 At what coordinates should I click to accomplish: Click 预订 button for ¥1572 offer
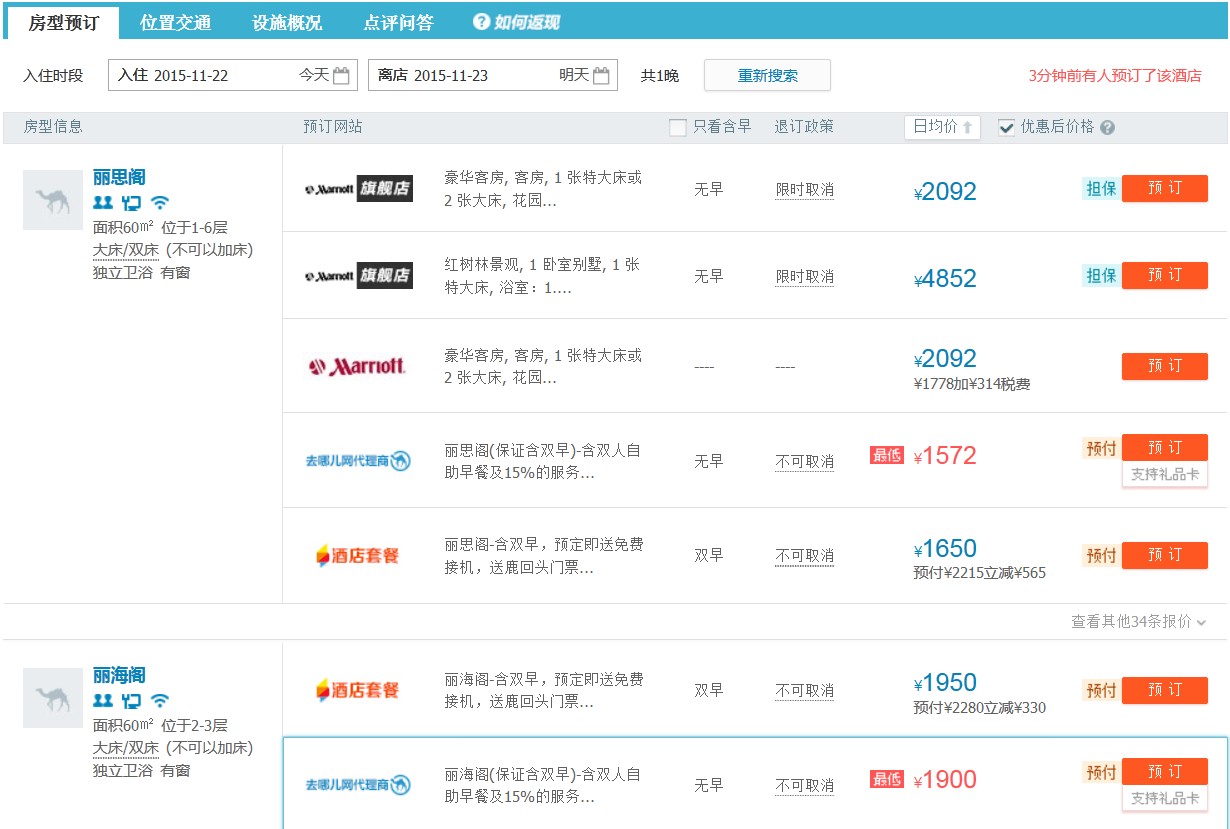[x=1164, y=447]
